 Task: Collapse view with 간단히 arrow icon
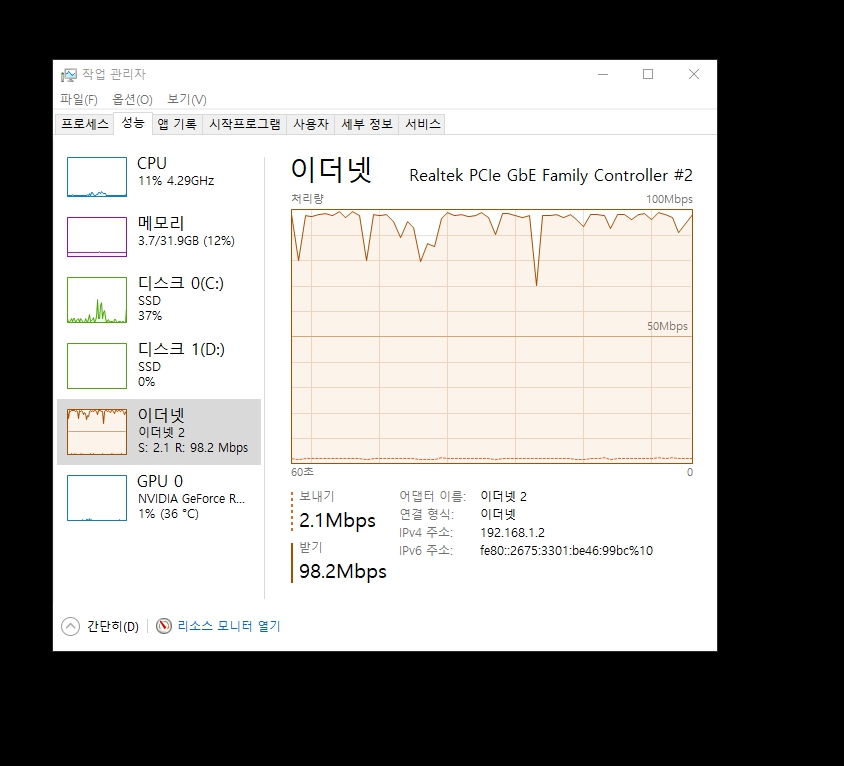71,626
